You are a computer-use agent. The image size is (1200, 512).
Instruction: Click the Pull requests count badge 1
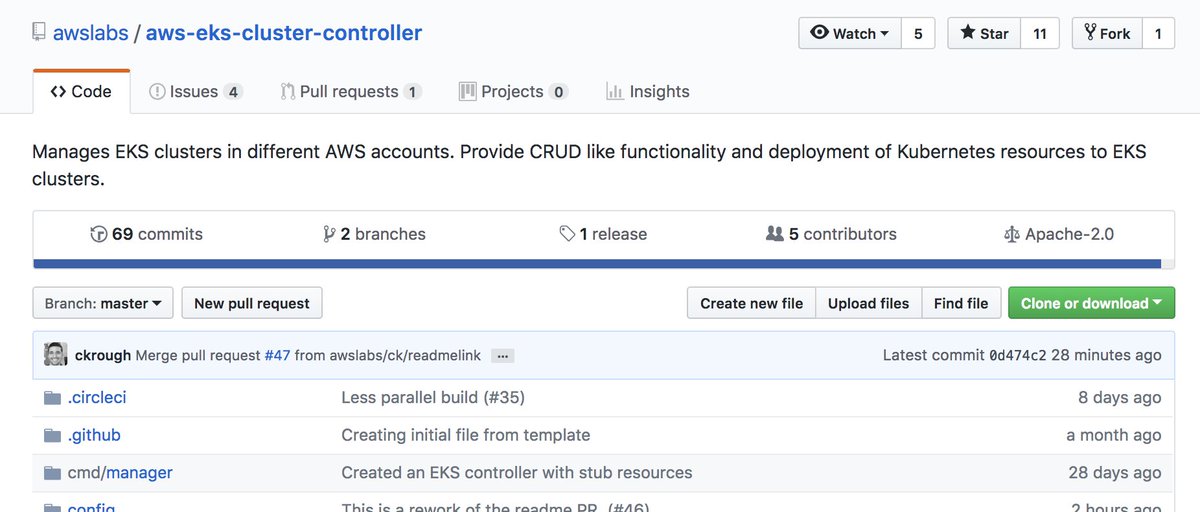coord(412,92)
